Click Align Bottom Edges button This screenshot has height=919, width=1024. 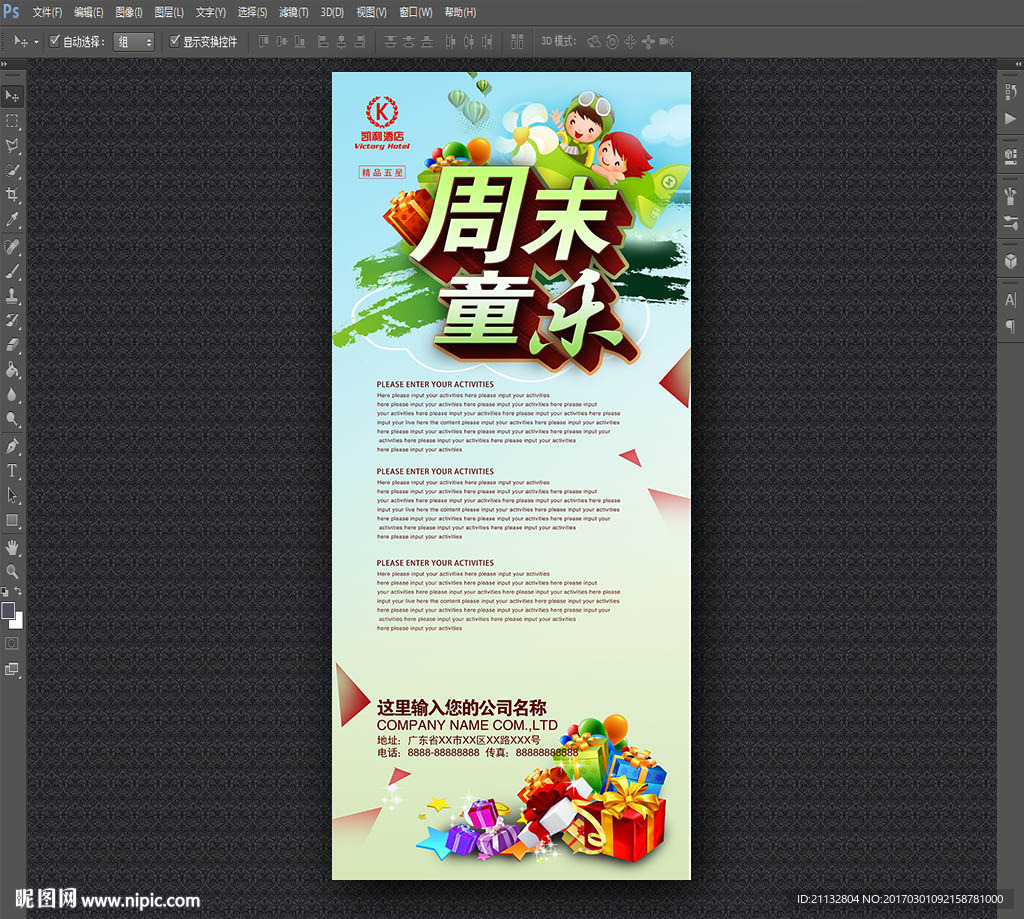300,42
